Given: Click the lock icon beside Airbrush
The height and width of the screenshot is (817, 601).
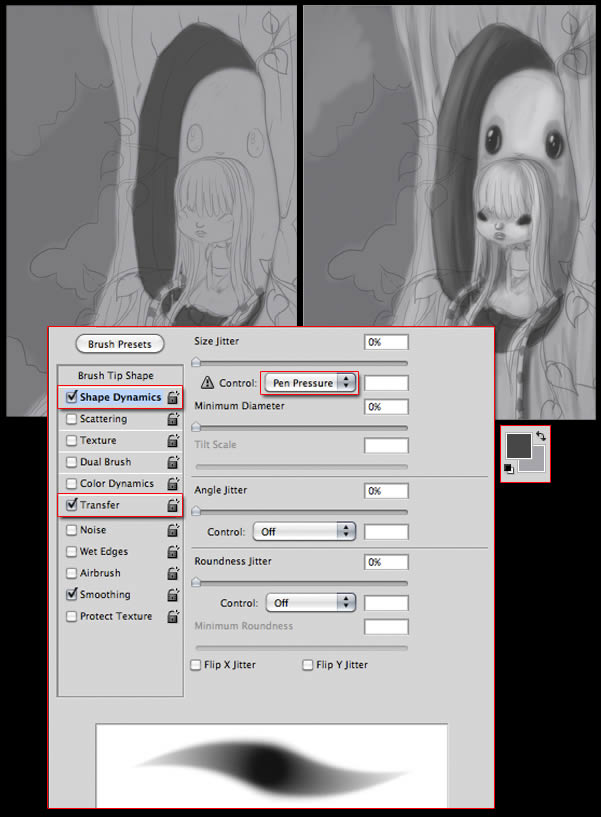Looking at the screenshot, I should point(173,573).
